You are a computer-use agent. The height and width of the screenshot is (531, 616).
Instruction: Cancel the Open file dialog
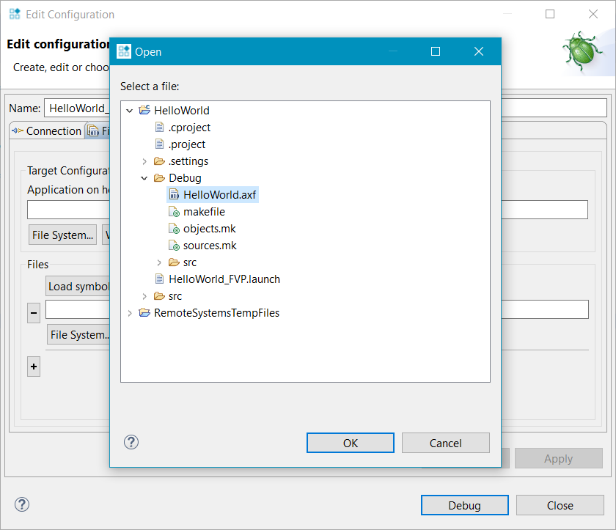(445, 443)
